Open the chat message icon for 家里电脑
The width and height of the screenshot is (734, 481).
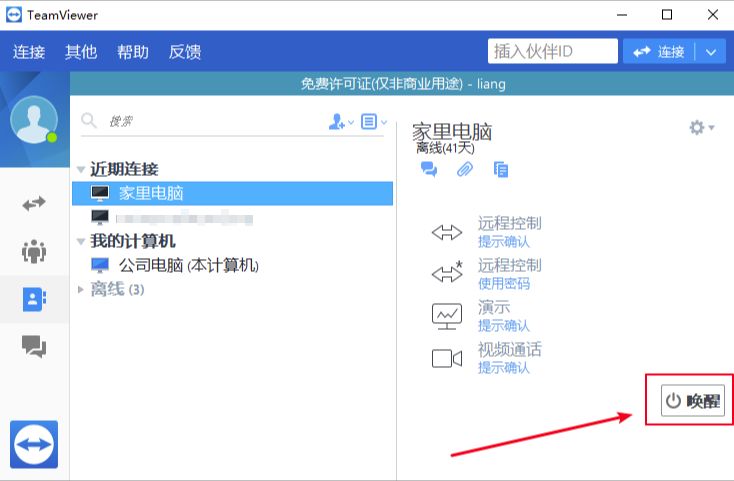point(429,169)
